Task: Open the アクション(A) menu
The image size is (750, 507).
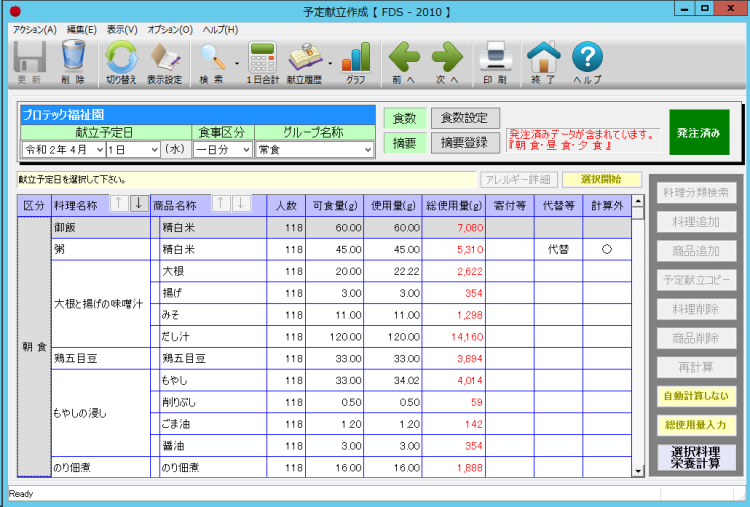Action: [x=34, y=30]
